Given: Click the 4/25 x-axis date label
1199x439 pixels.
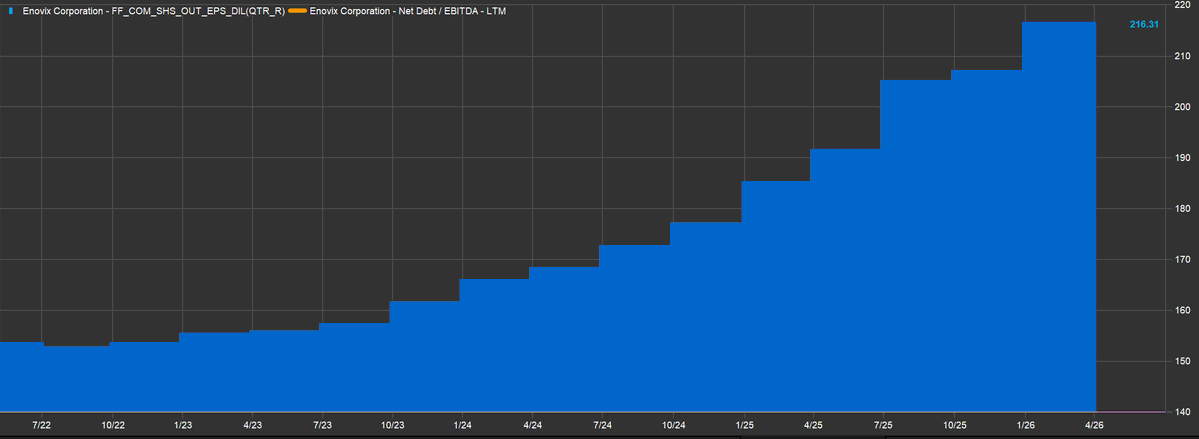Looking at the screenshot, I should [x=814, y=424].
